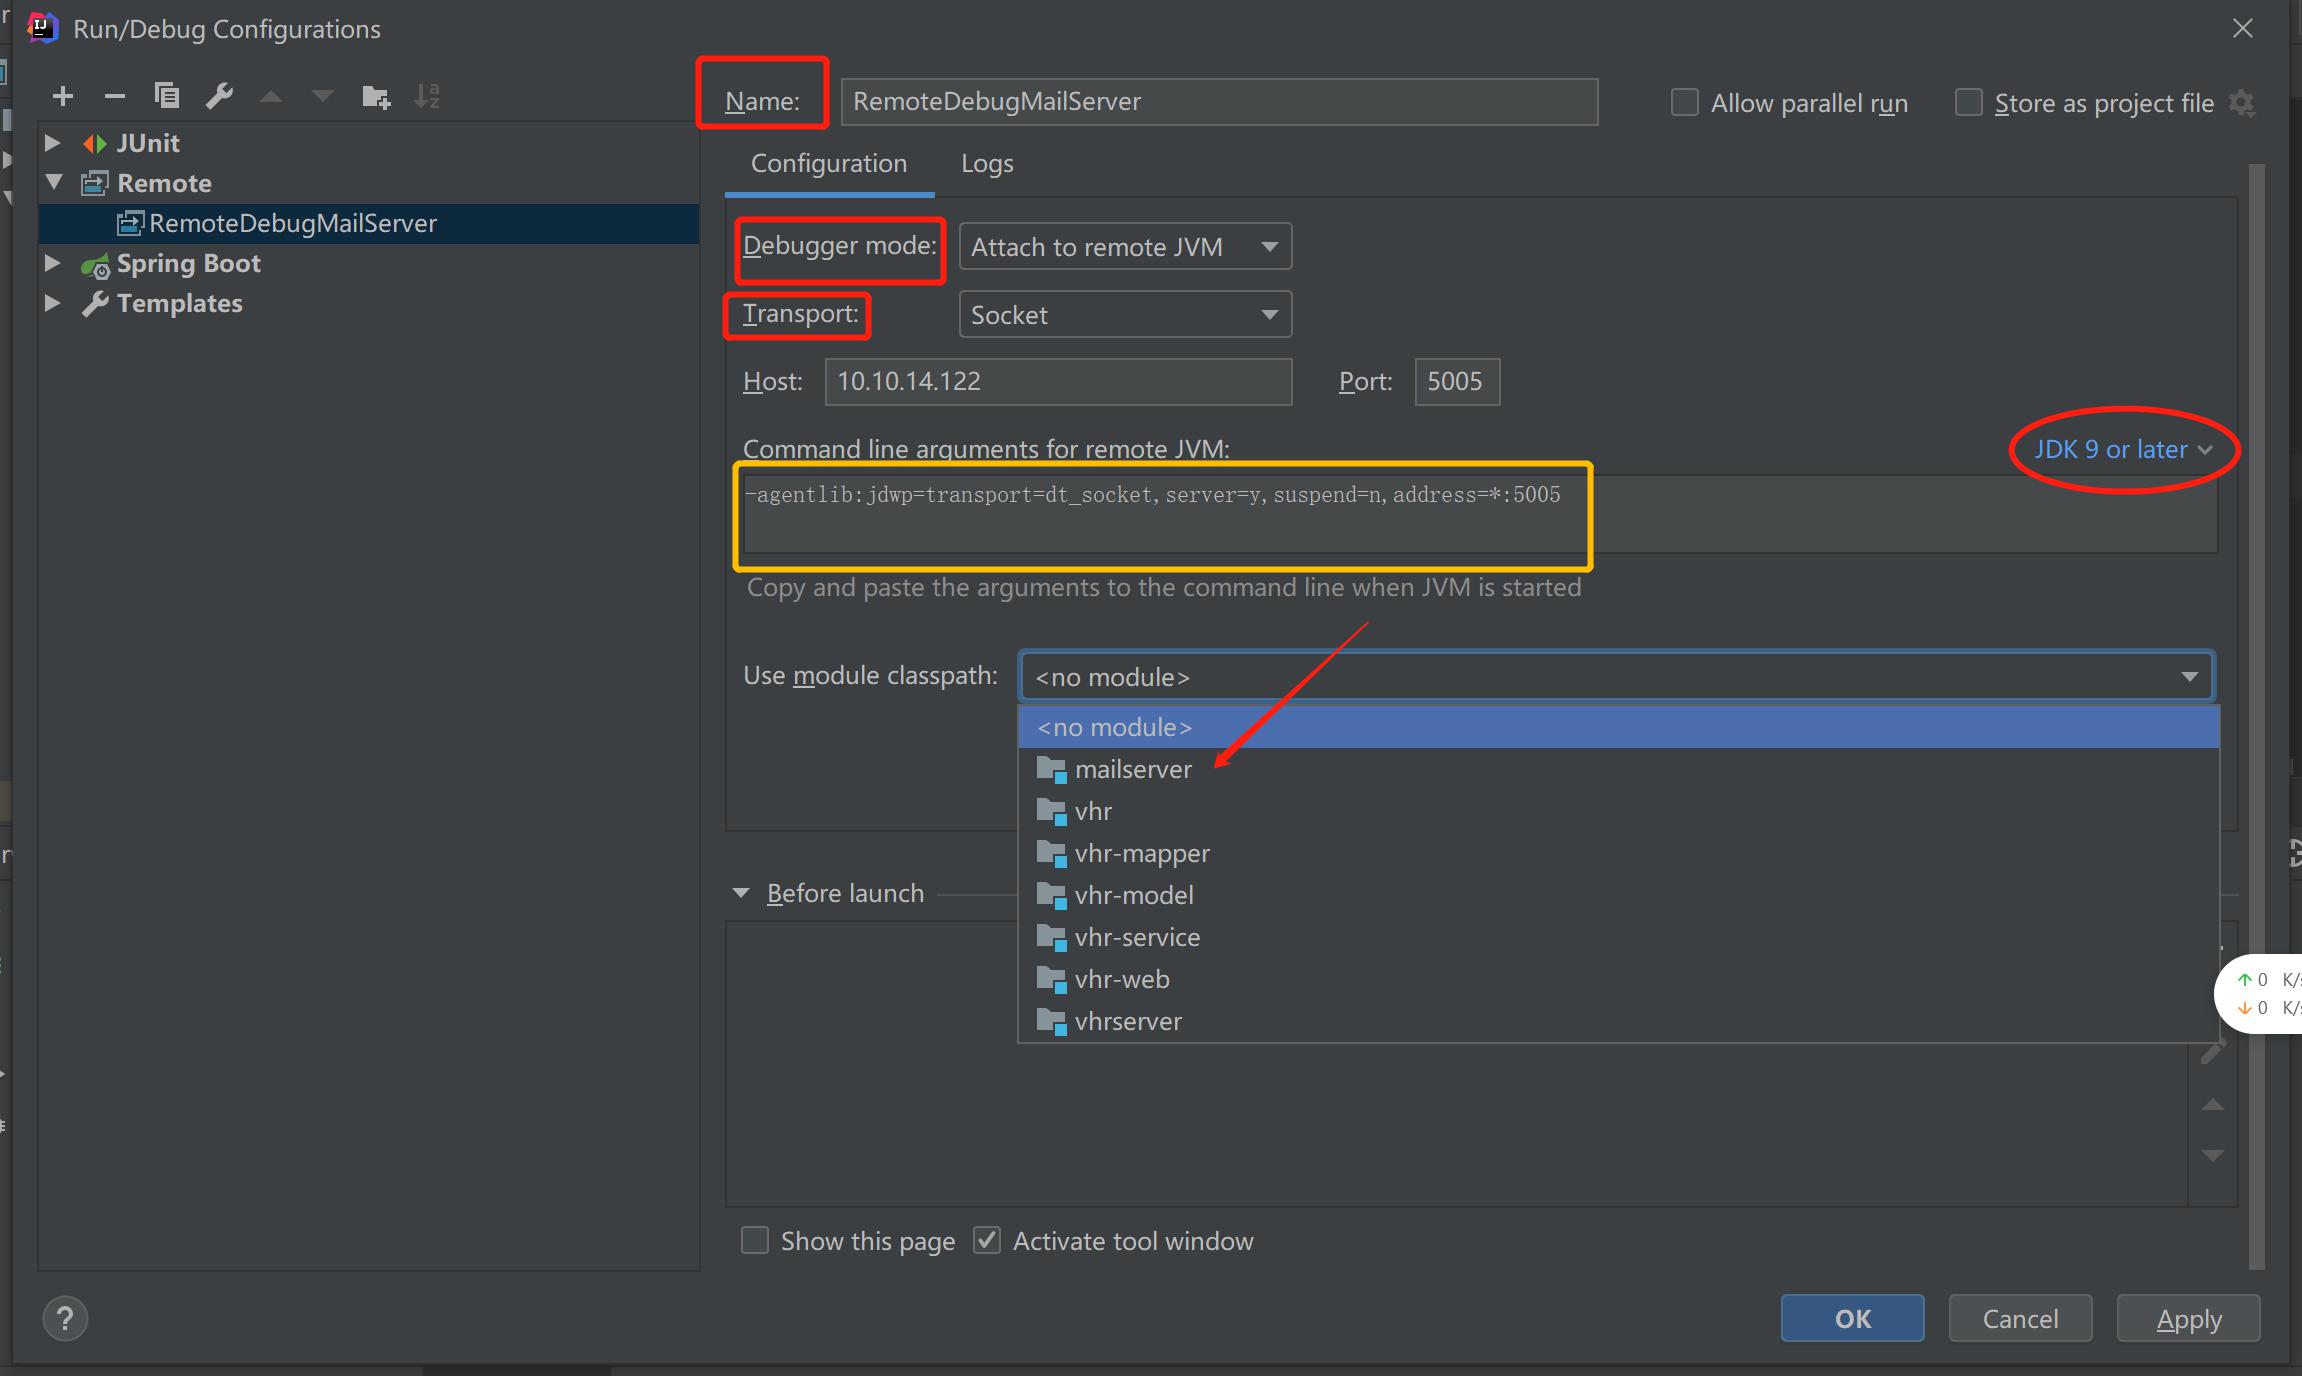Click the Create New Folder icon

tap(376, 96)
